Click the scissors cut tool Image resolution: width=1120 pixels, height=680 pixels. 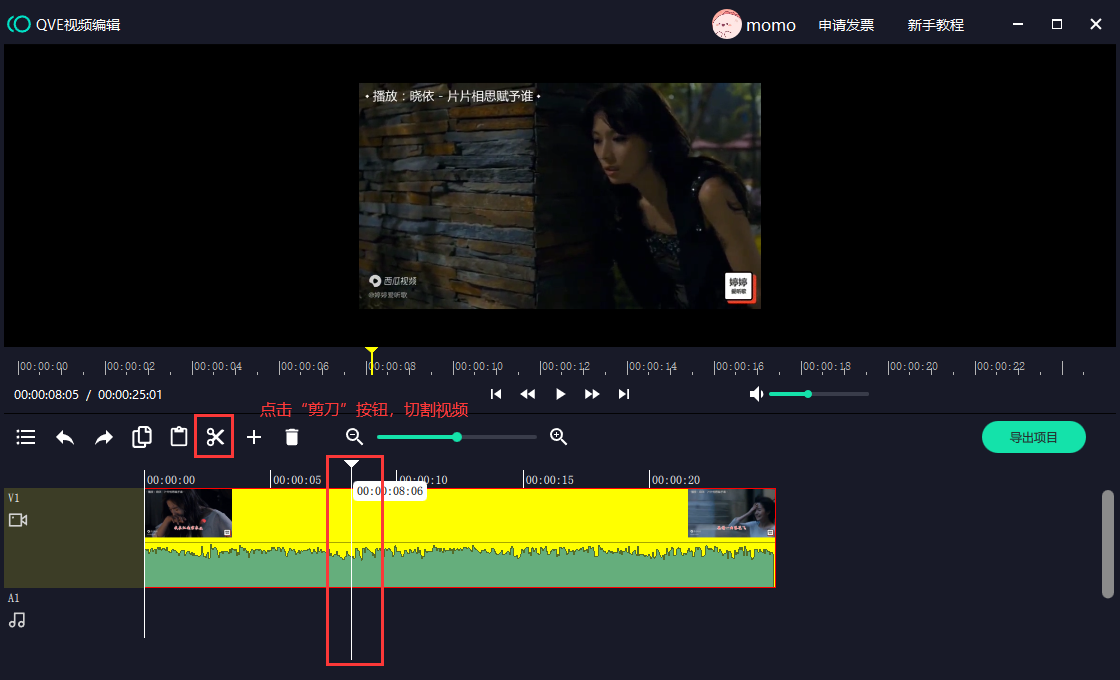[215, 437]
